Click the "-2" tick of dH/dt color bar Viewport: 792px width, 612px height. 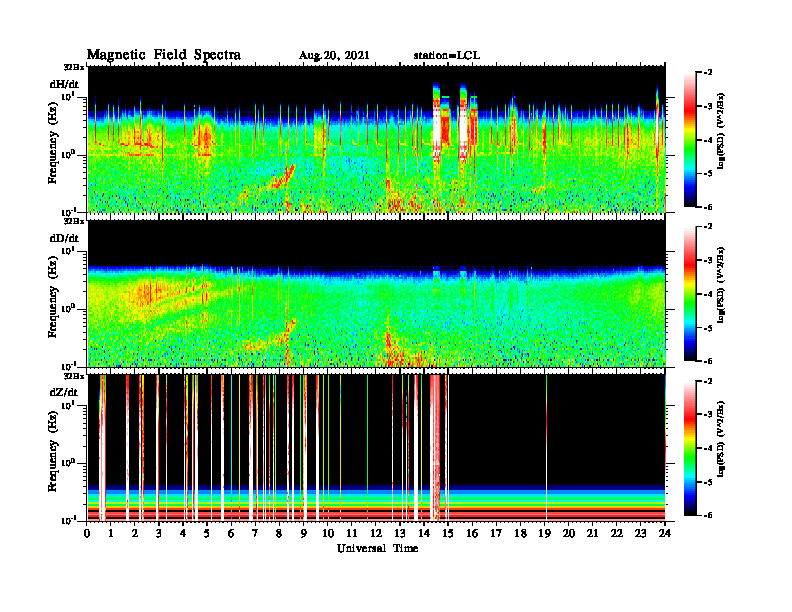pos(708,73)
